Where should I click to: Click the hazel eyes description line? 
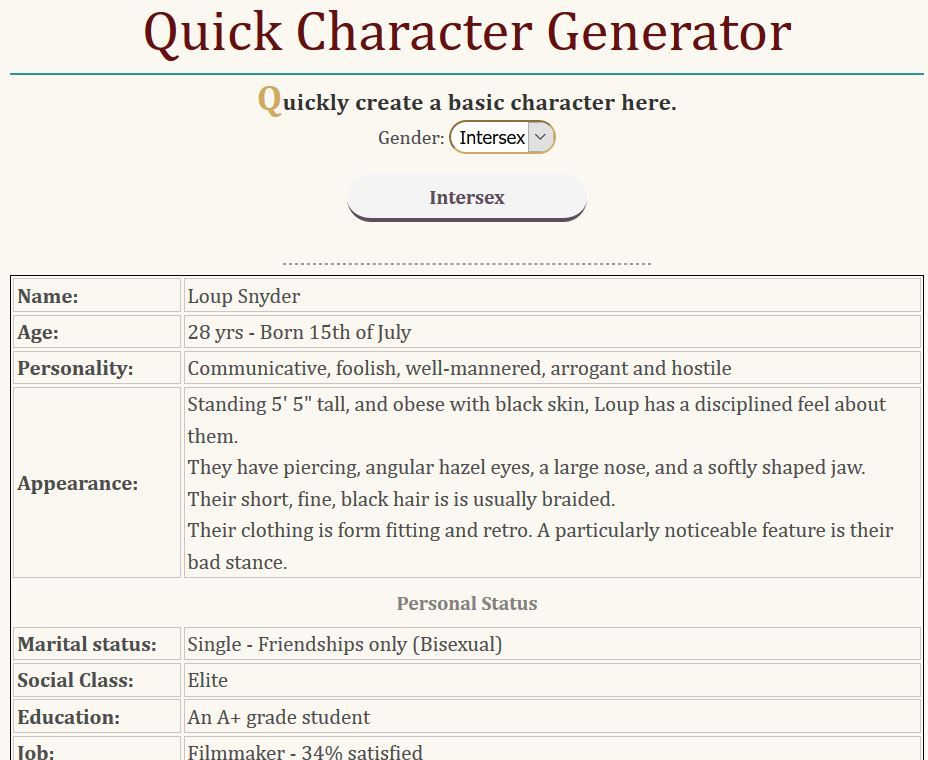526,467
